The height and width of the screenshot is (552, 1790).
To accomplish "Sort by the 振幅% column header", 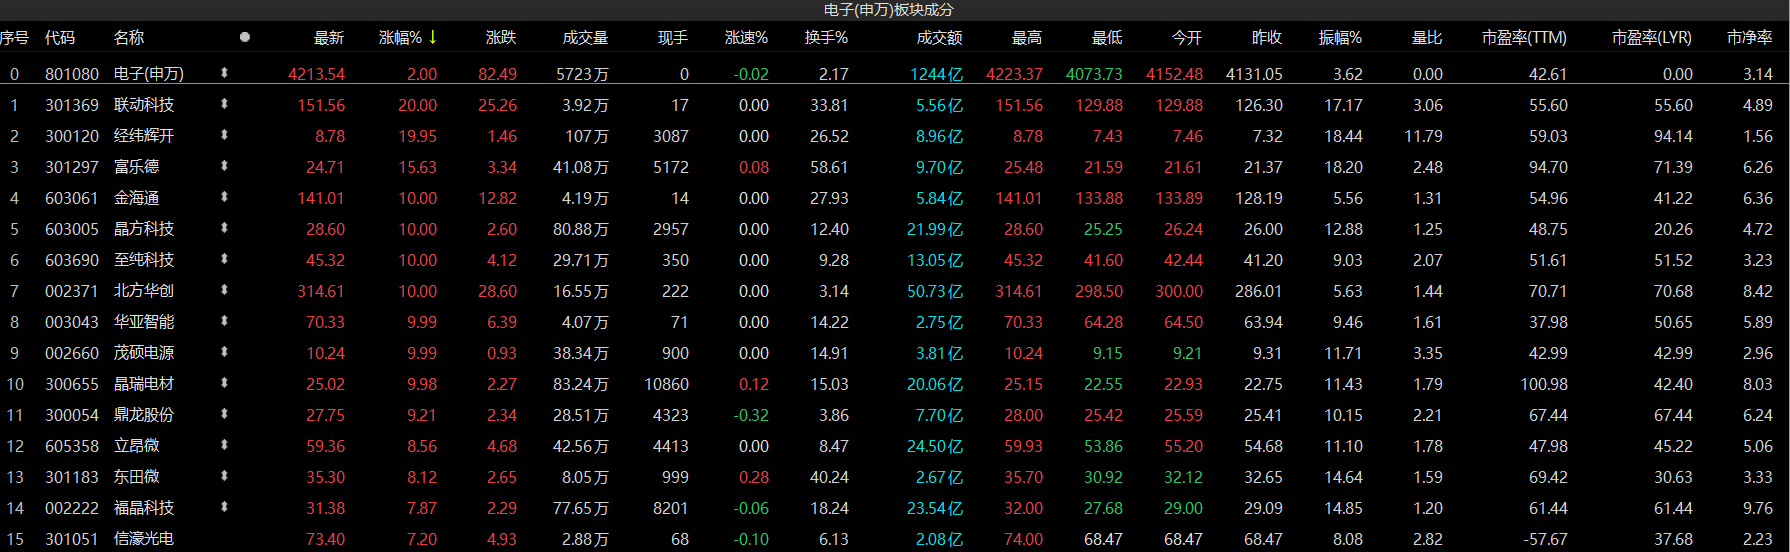I will (1340, 37).
